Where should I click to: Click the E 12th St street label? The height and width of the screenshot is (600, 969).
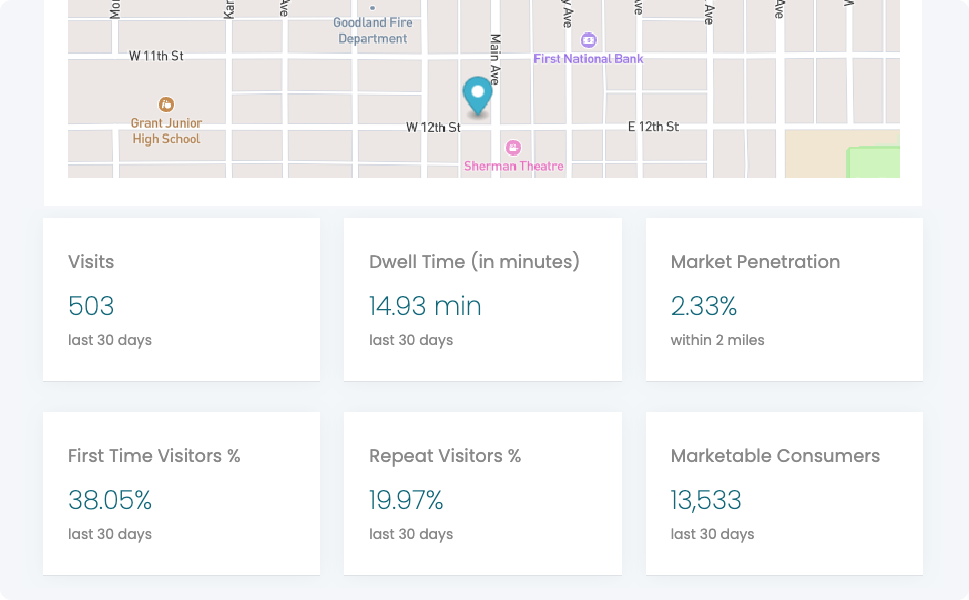[x=653, y=127]
